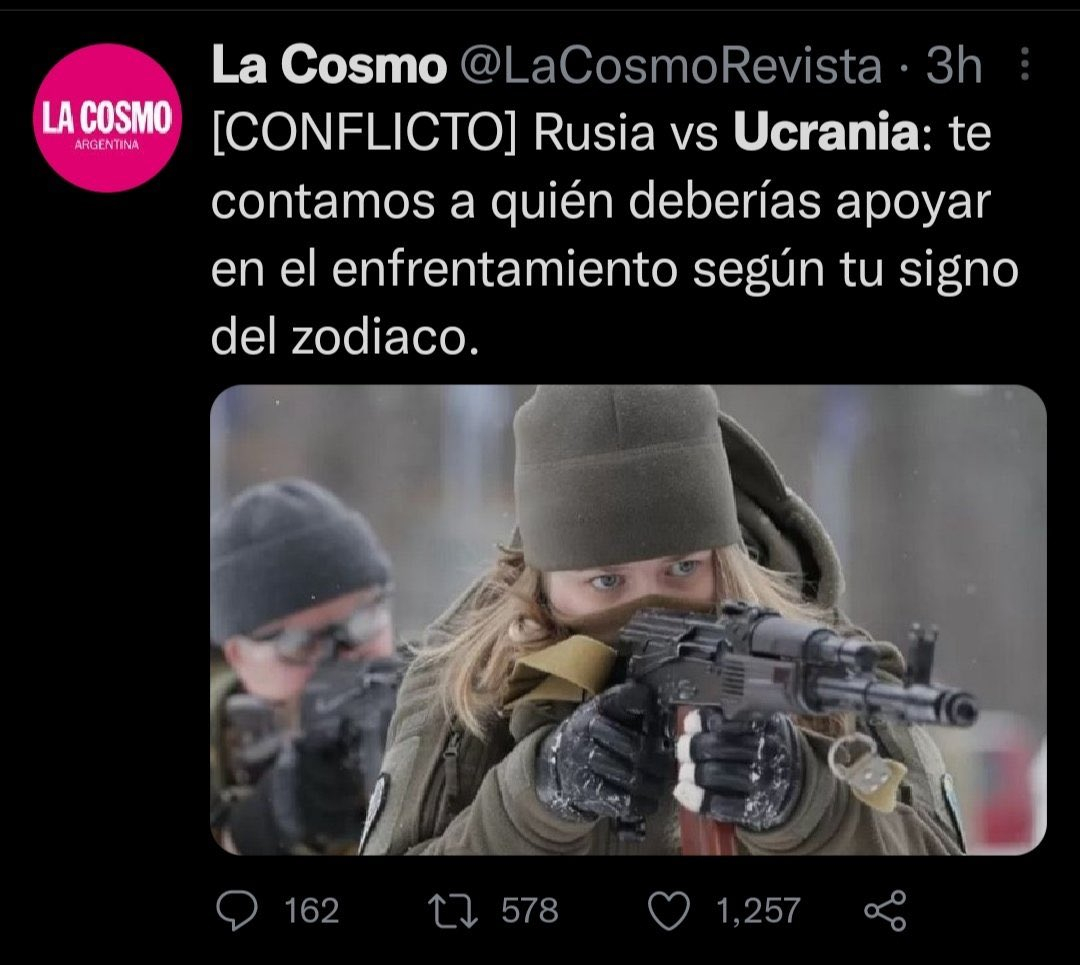Click the reply speech bubble icon
Screen dimensions: 1080x965
237,911
